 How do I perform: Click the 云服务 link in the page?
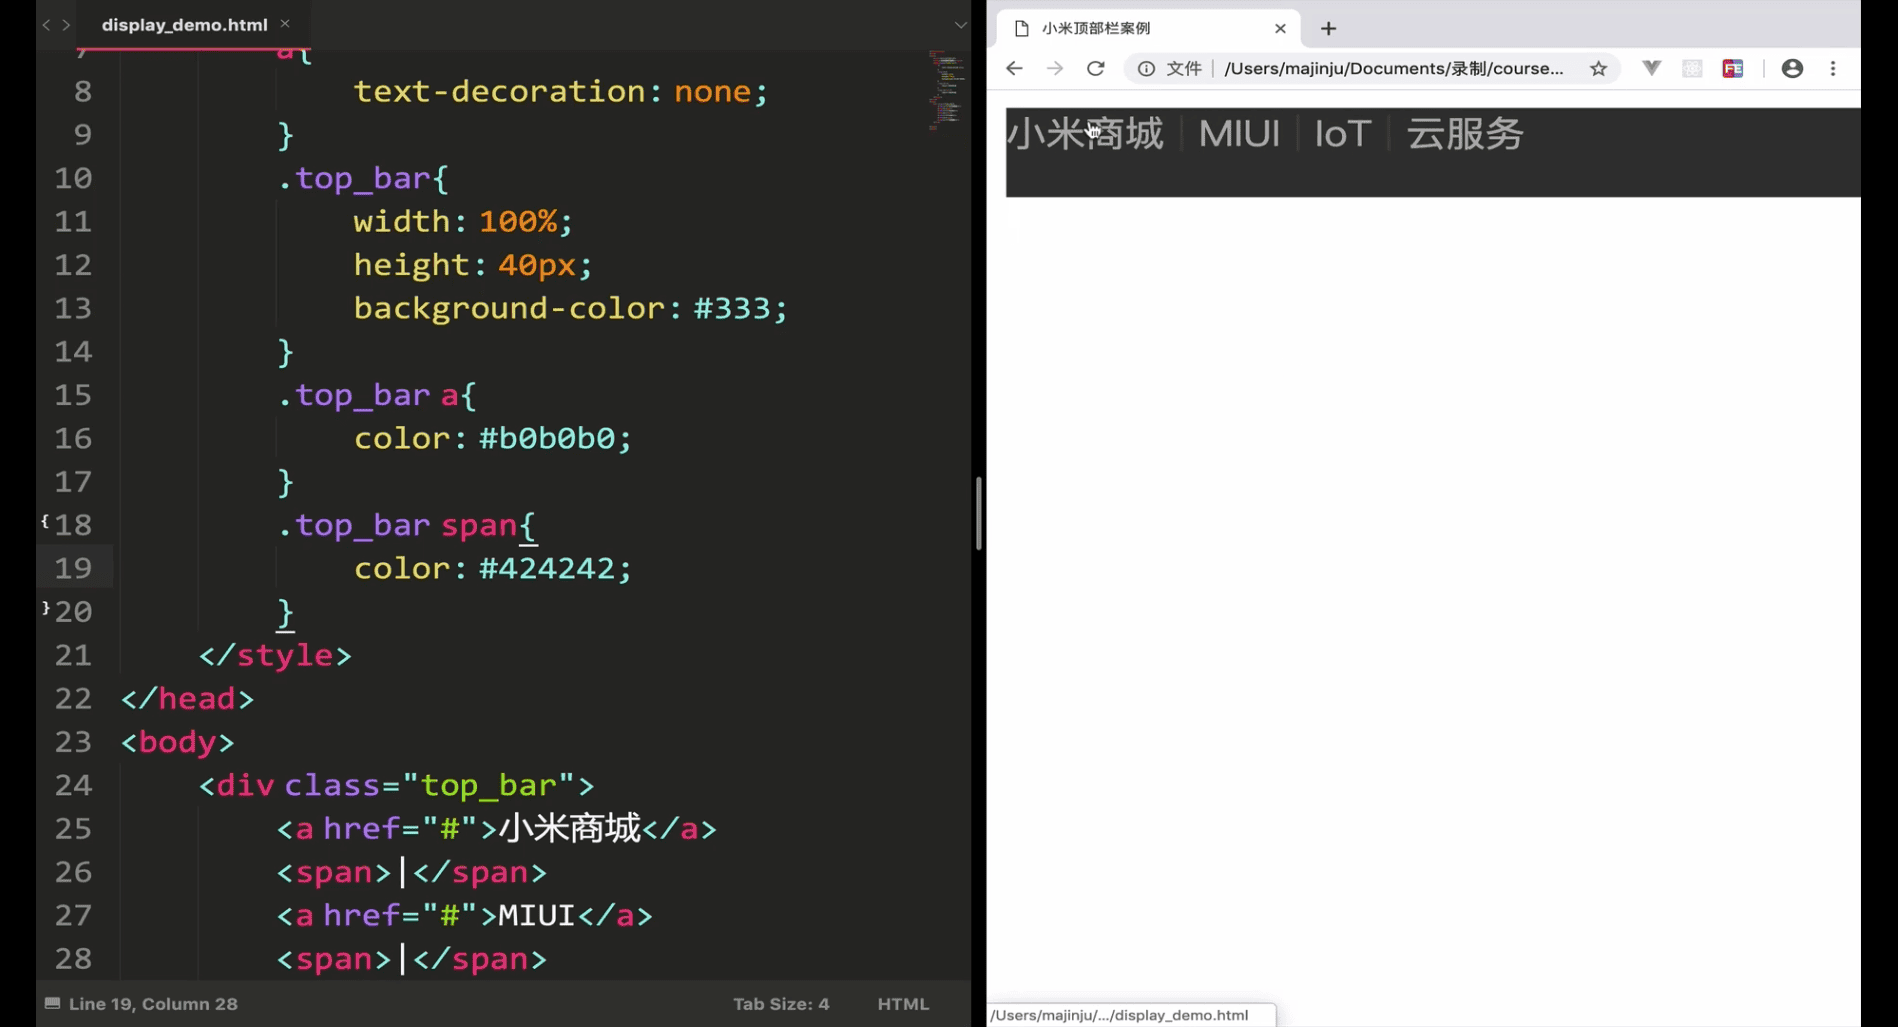(1465, 133)
